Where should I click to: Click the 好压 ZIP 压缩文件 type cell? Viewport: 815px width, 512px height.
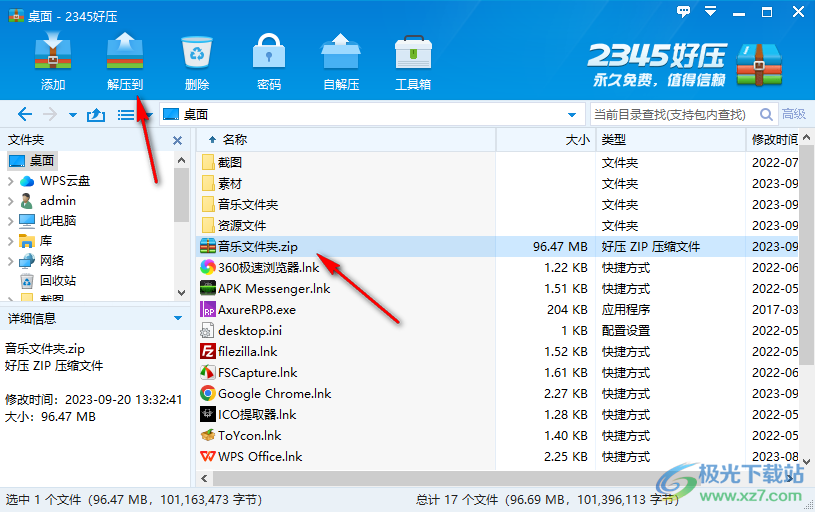[651, 246]
